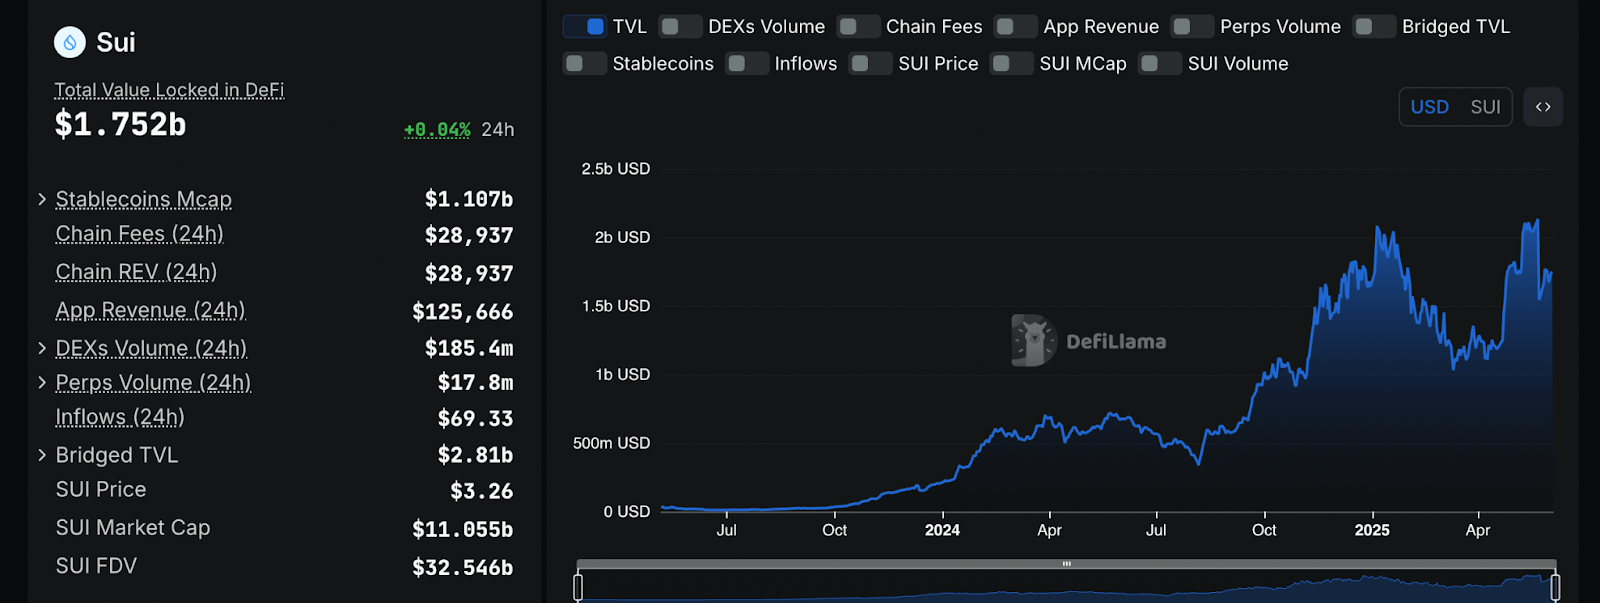Click the SUI Market Cap label
The image size is (1600, 603).
[x=133, y=527]
